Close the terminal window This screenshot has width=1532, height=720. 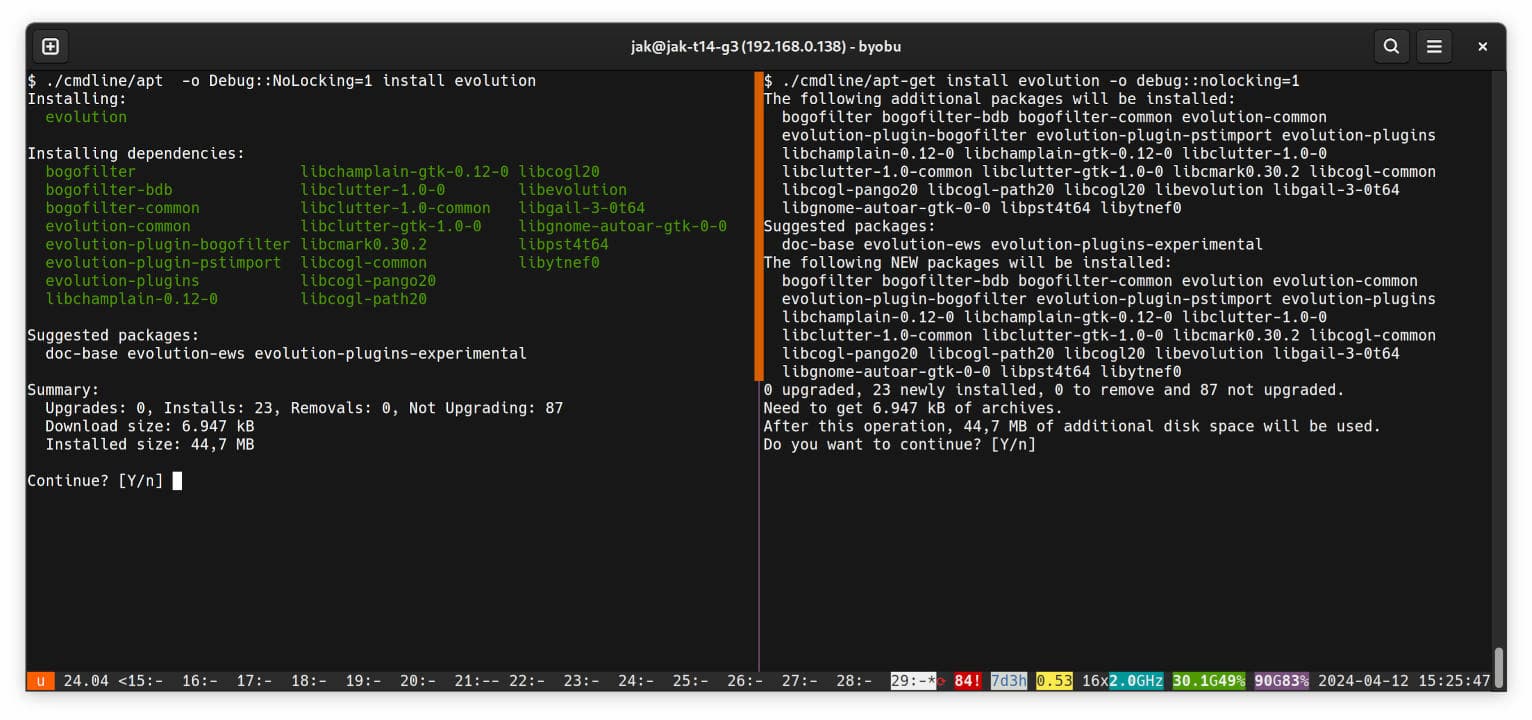1483,46
